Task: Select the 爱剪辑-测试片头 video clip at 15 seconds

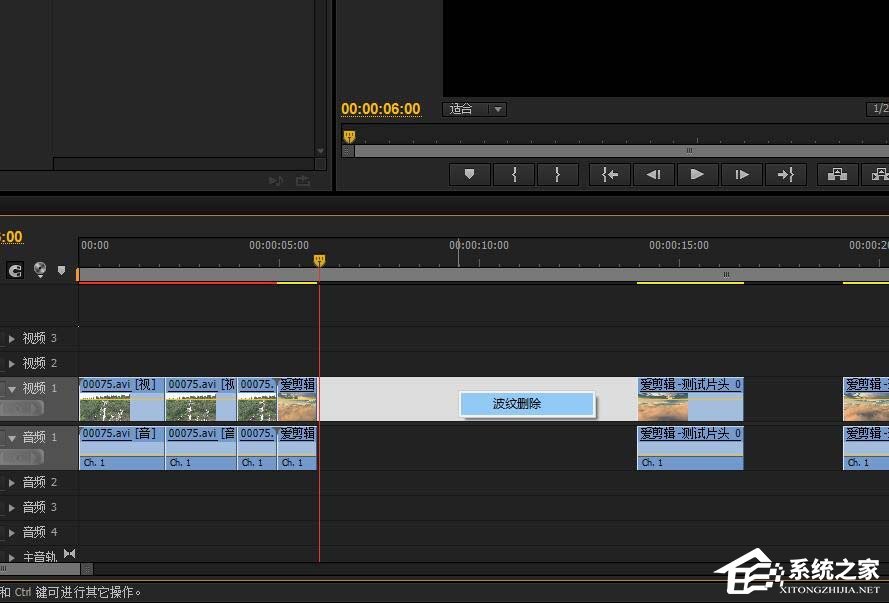Action: pos(690,400)
